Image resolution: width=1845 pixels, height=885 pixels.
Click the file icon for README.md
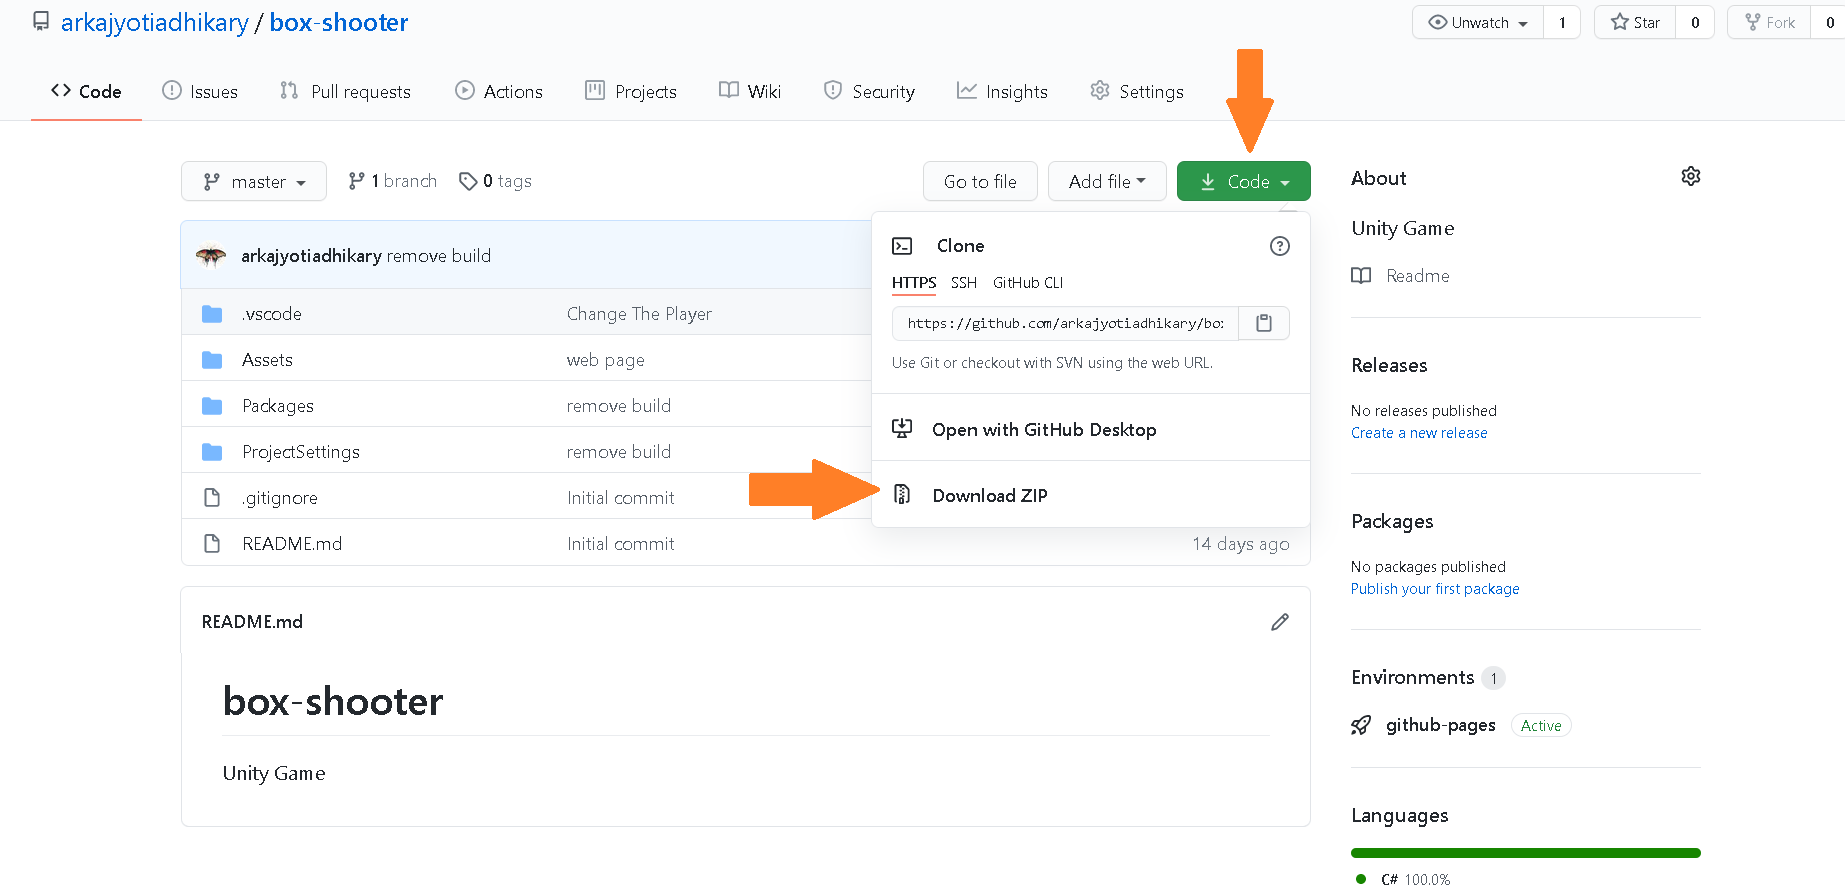click(212, 544)
